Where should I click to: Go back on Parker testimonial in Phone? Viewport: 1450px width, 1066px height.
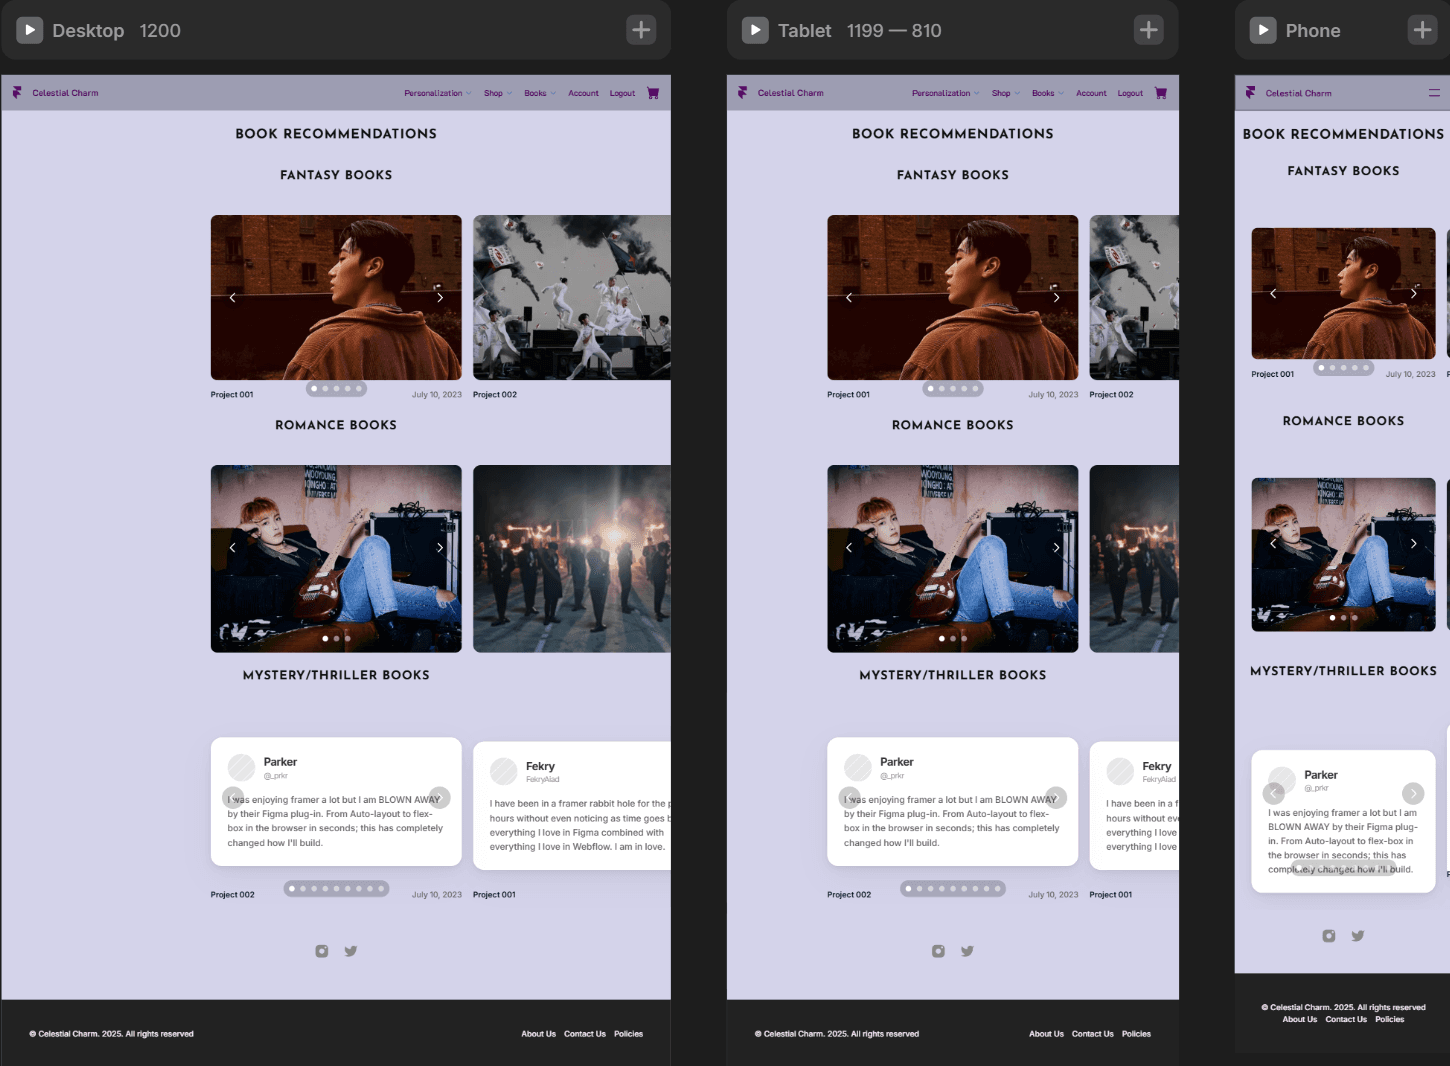click(1273, 793)
